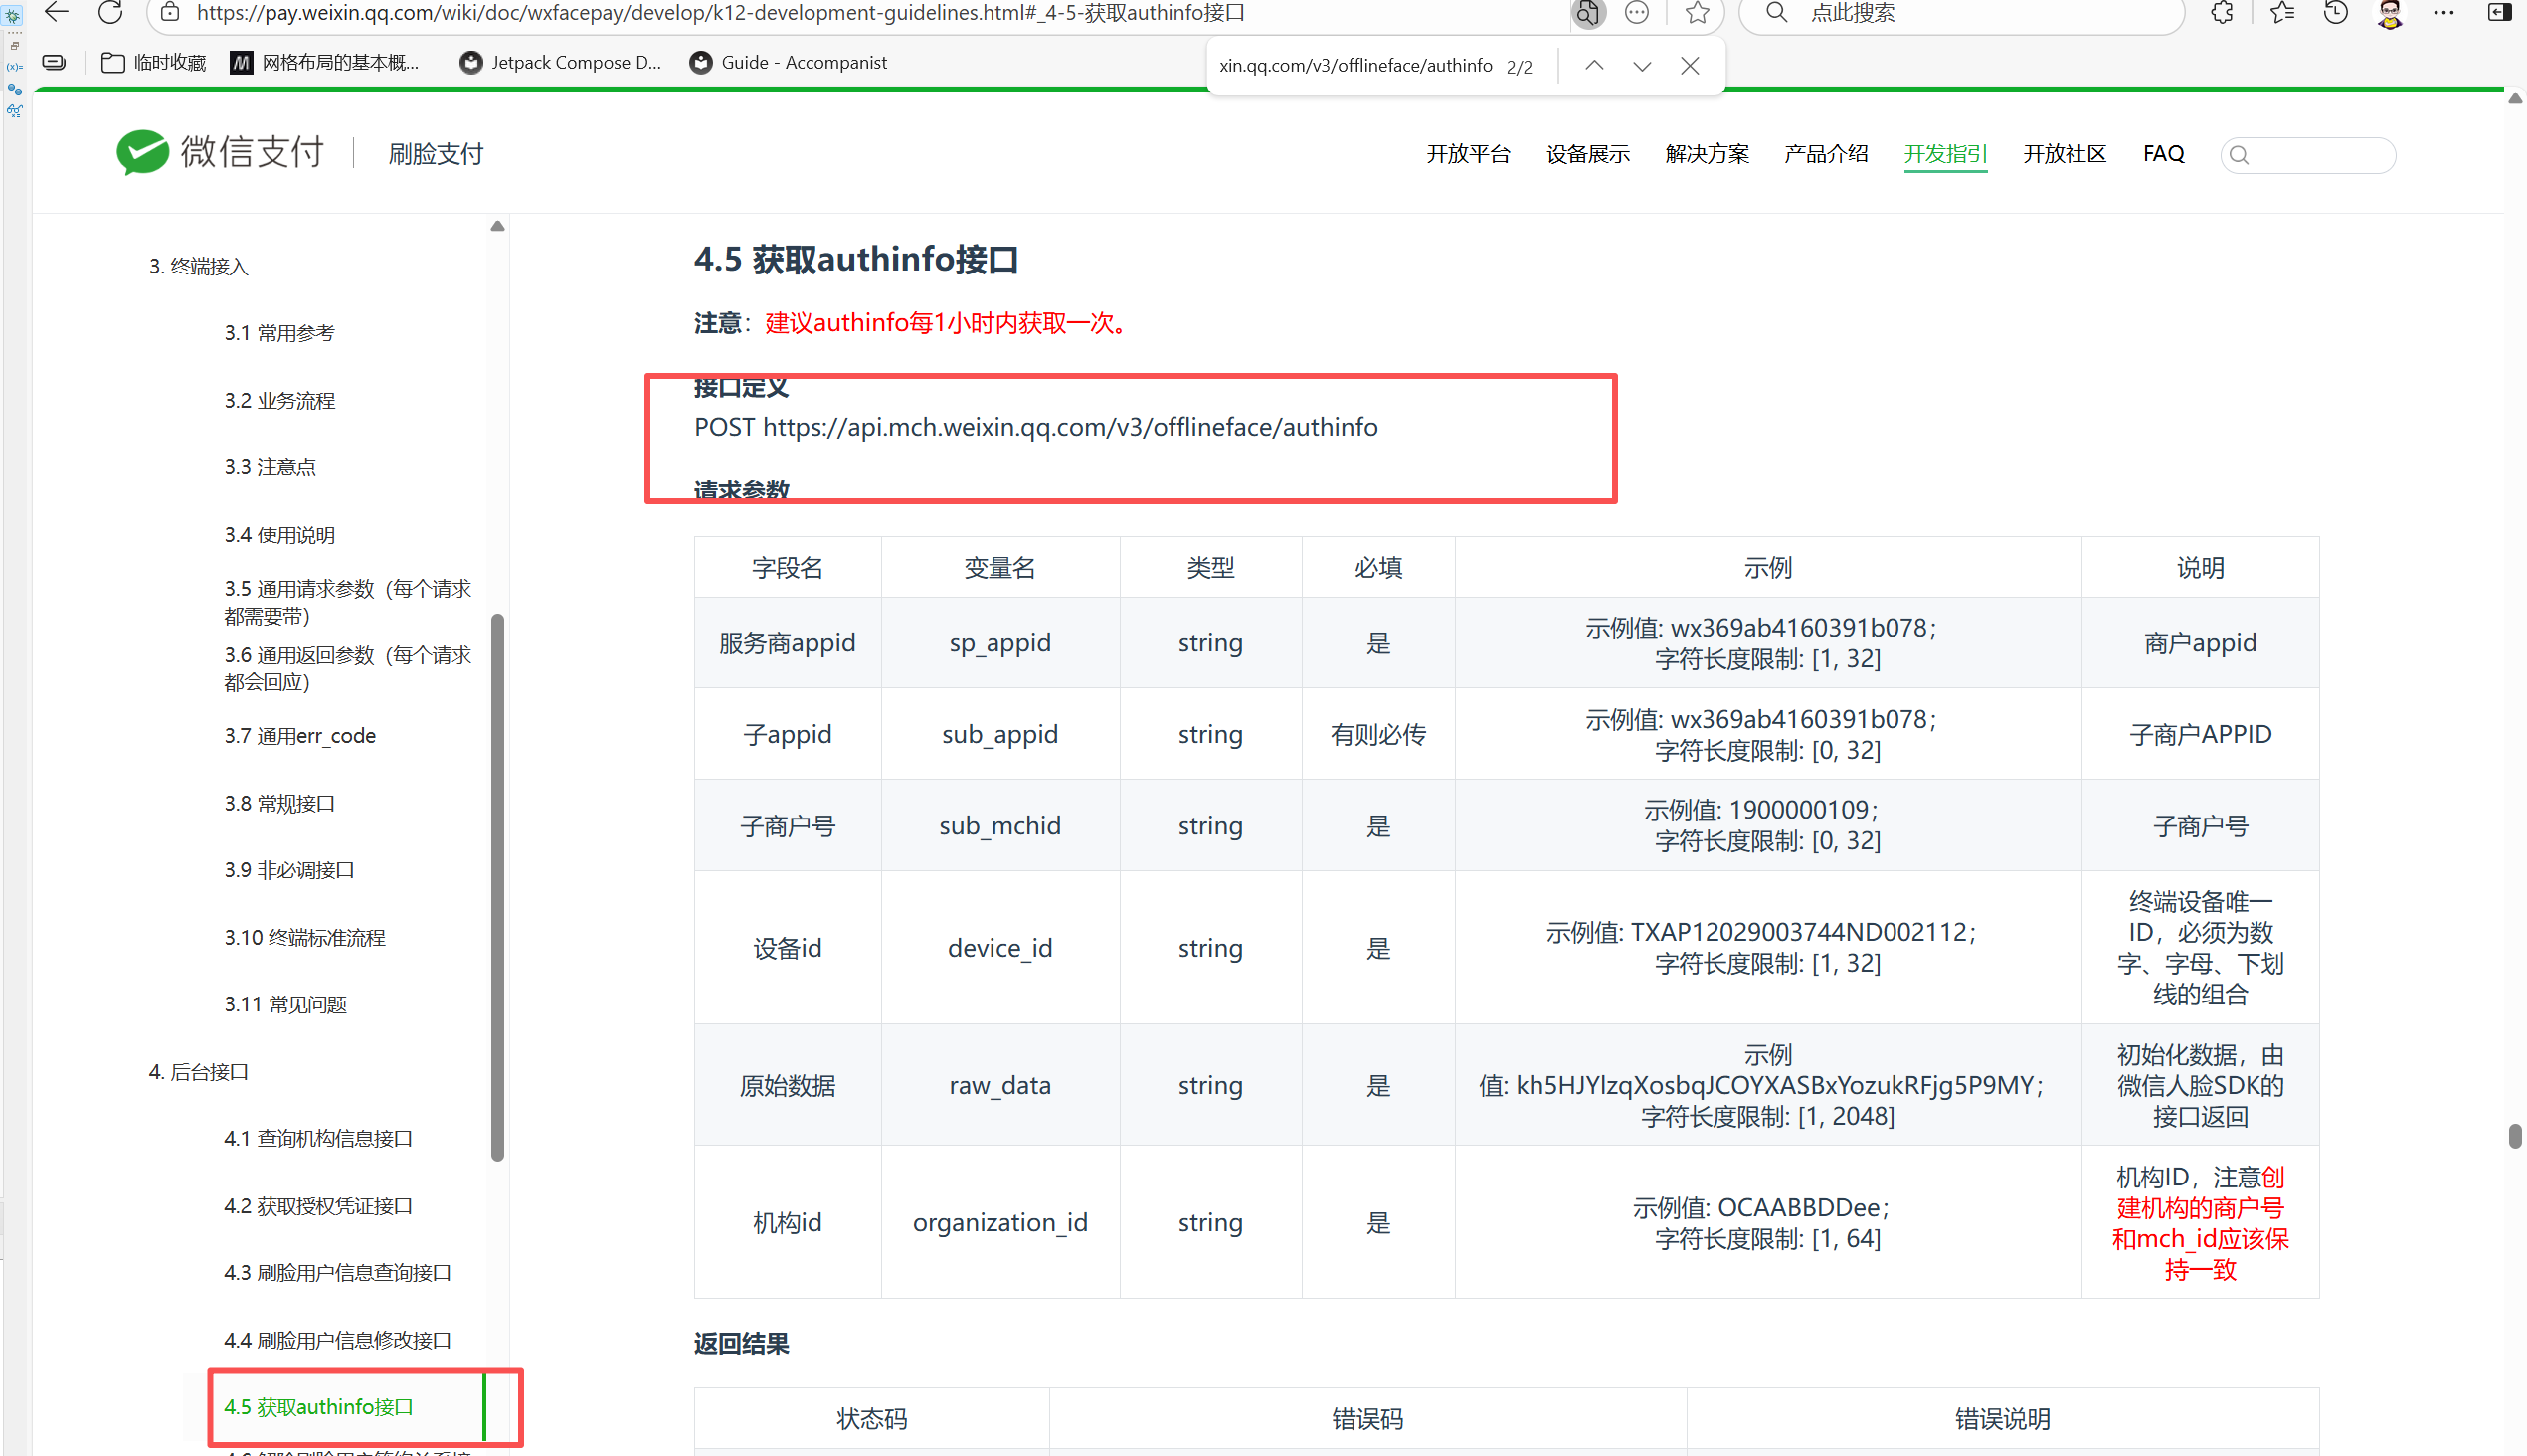2527x1456 pixels.
Task: Open 3.7 通用err_code sidebar link
Action: [x=299, y=736]
